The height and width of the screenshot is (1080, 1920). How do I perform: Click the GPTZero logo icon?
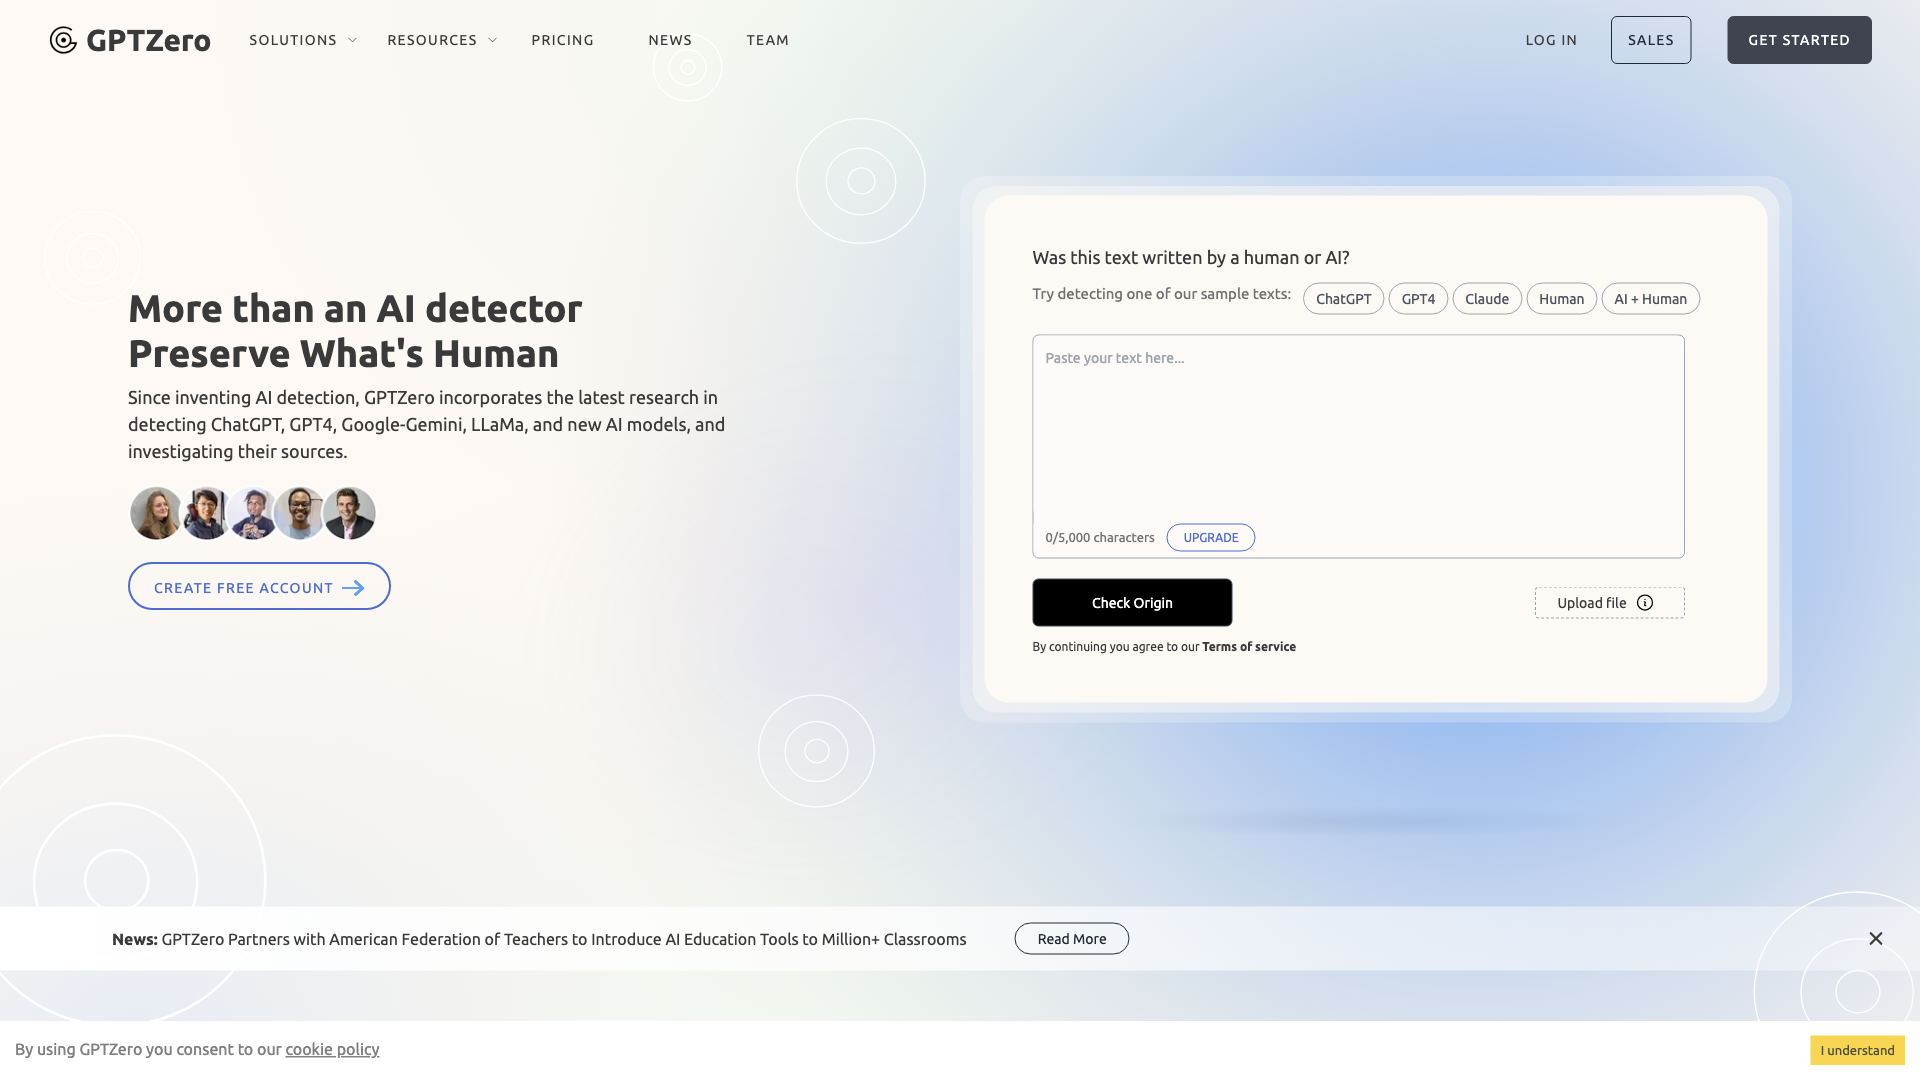click(x=63, y=40)
